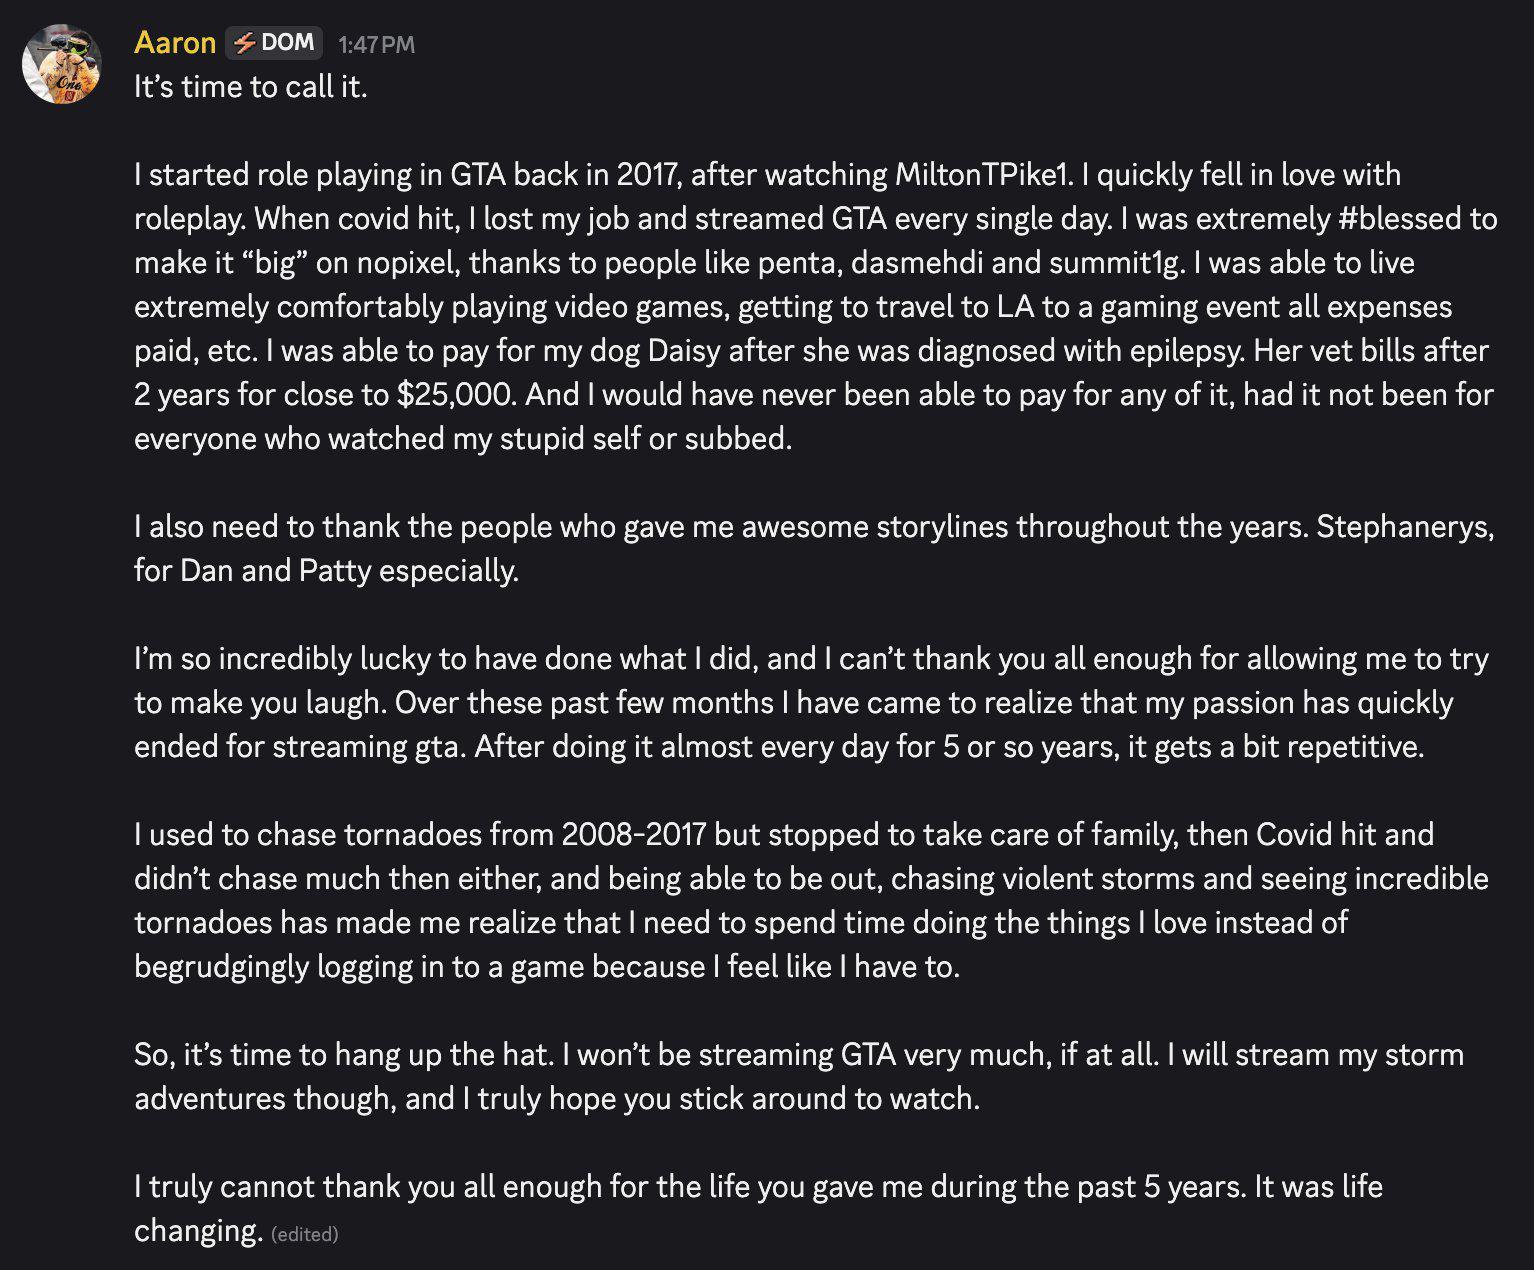The image size is (1534, 1270).
Task: Click the years 2008-2017 in the tornado paragraph
Action: point(634,834)
